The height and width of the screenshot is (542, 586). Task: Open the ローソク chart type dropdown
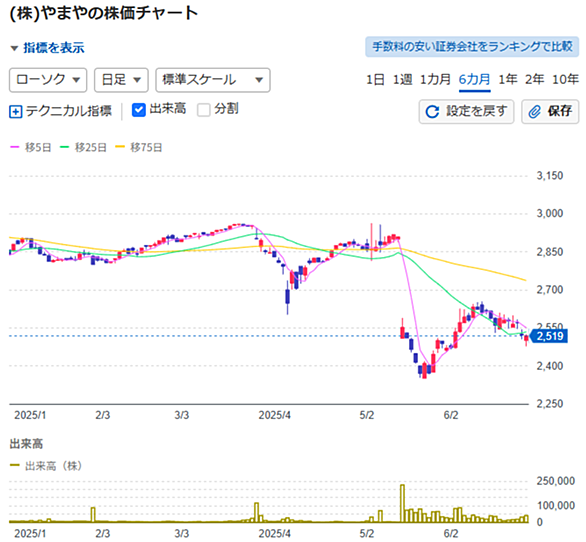coord(48,80)
